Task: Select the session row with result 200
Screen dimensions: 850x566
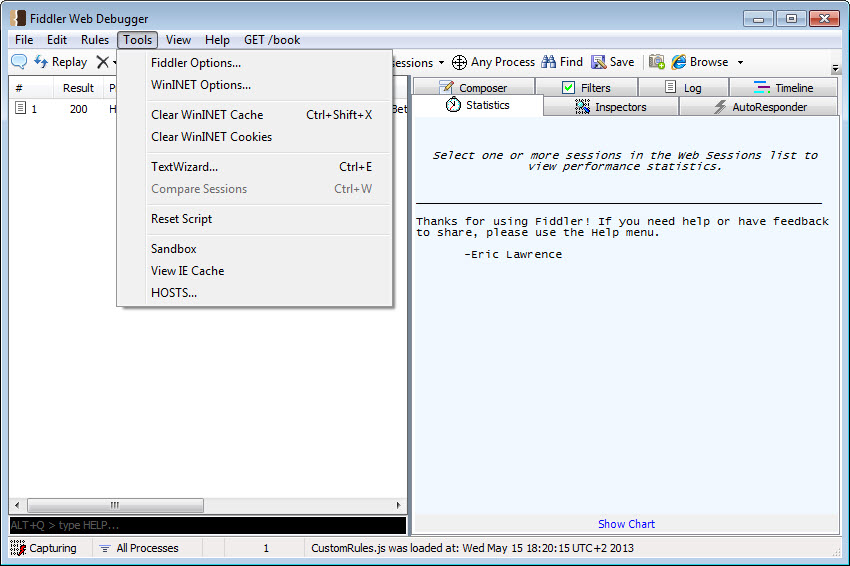Action: click(x=208, y=109)
